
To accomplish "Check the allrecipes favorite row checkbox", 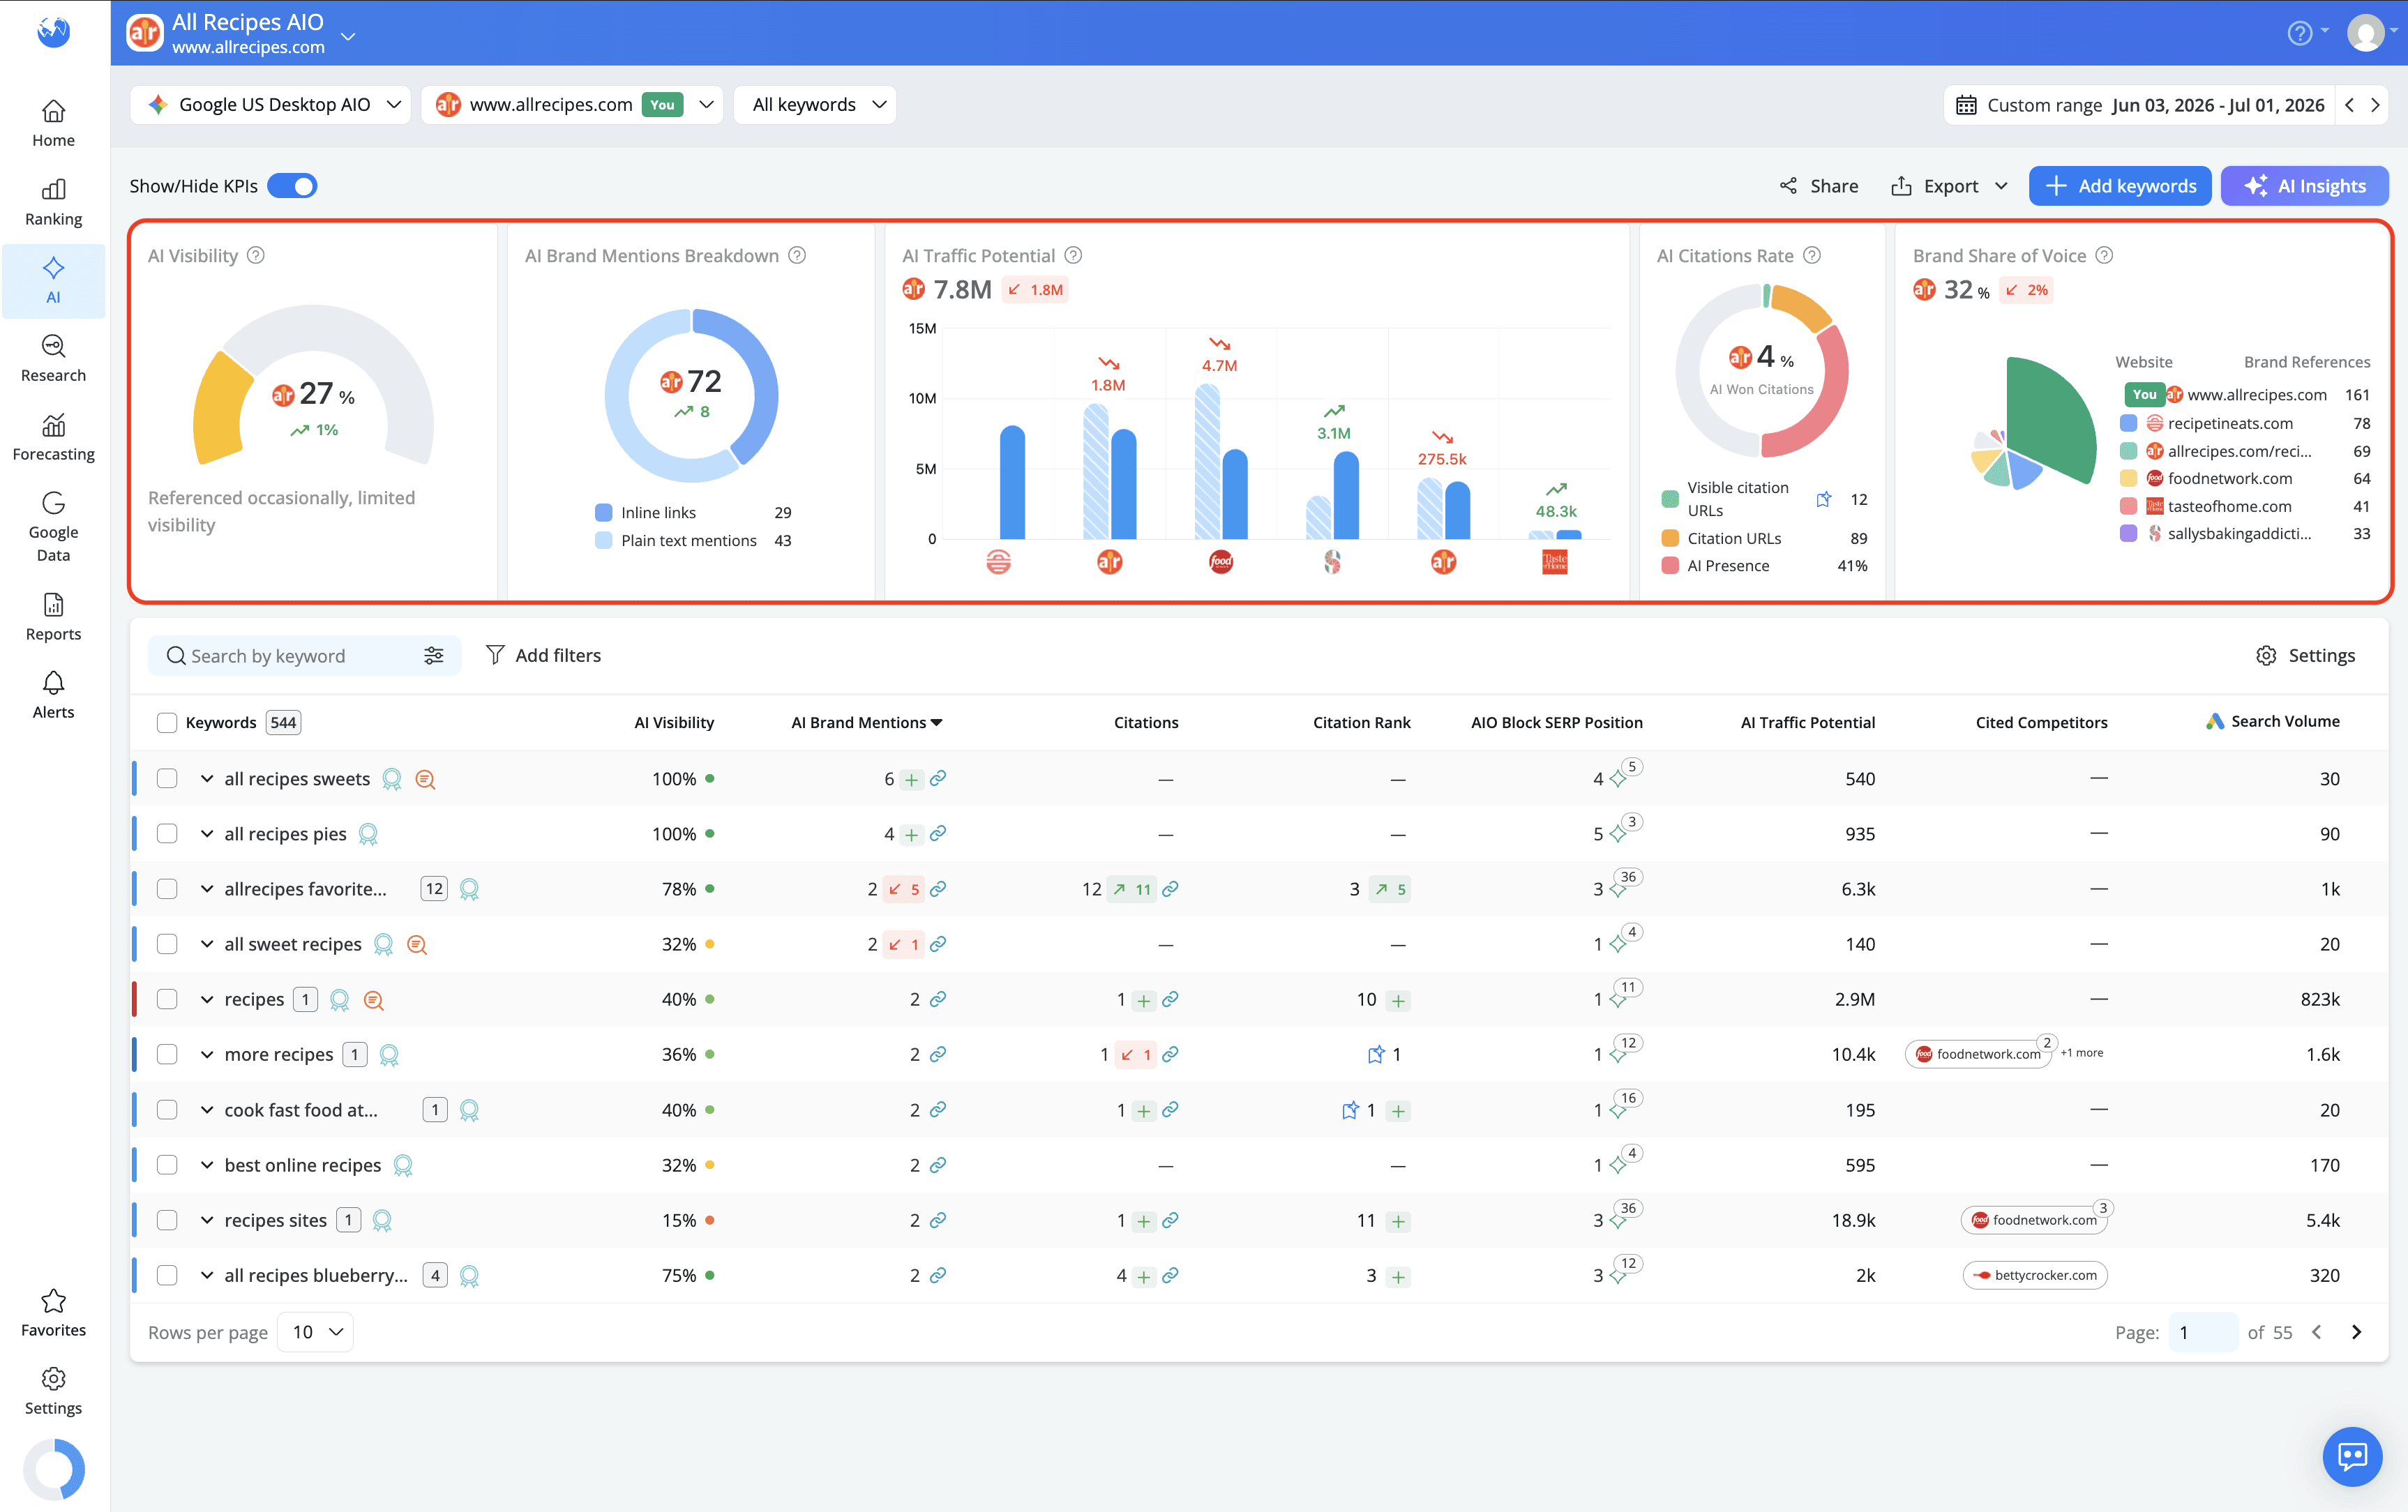I will pos(167,888).
